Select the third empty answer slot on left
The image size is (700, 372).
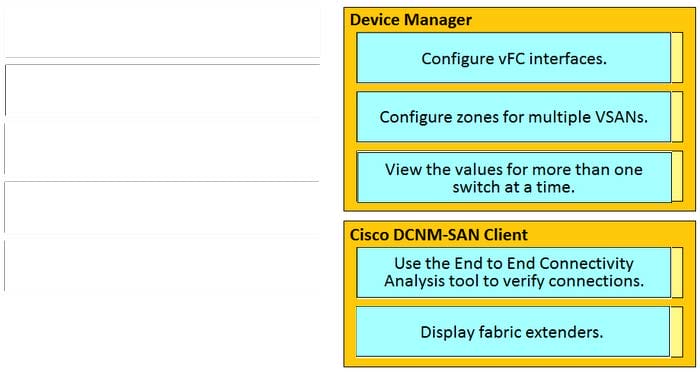162,149
